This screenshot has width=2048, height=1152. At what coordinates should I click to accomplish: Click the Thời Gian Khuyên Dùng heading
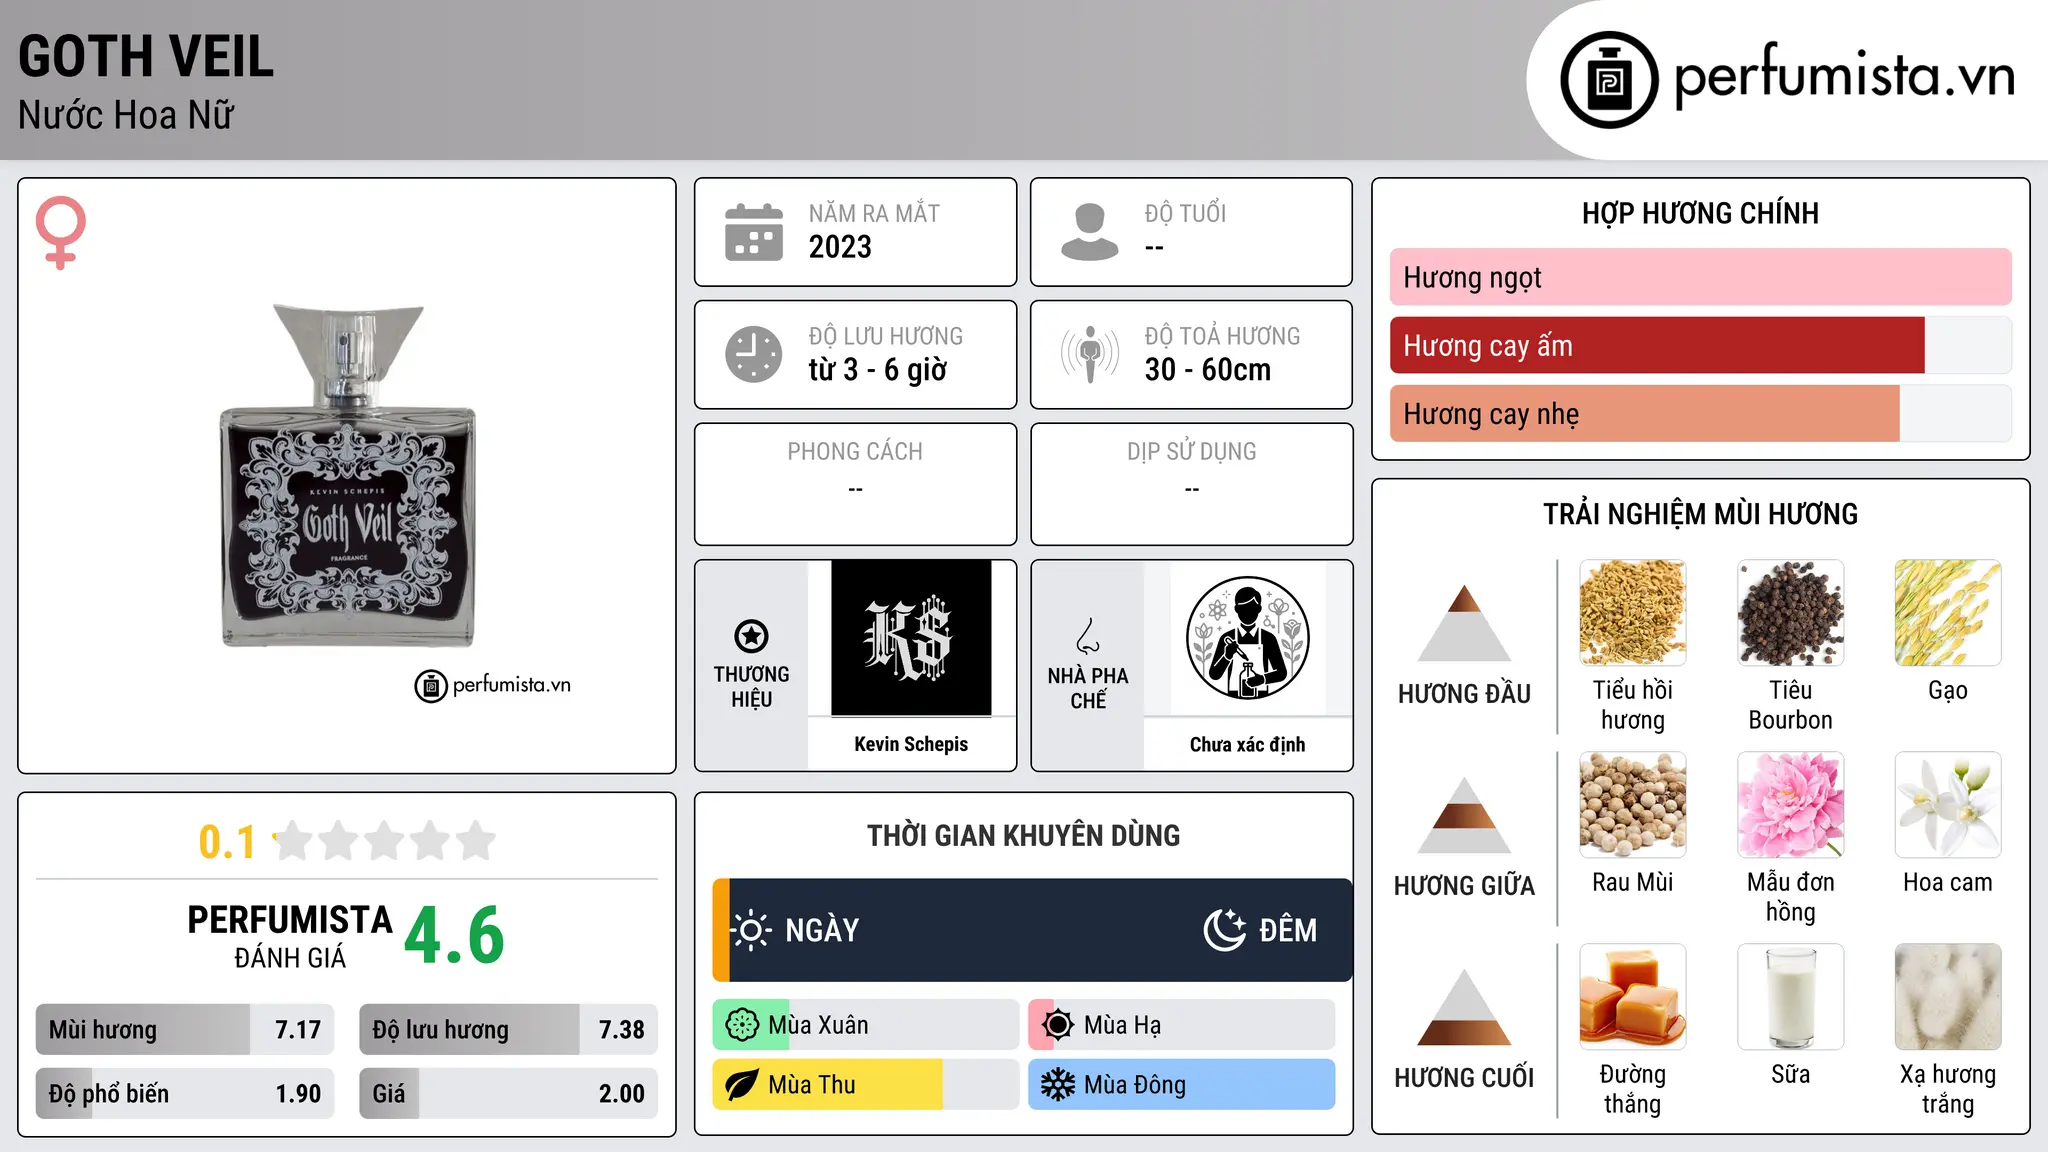coord(1023,835)
